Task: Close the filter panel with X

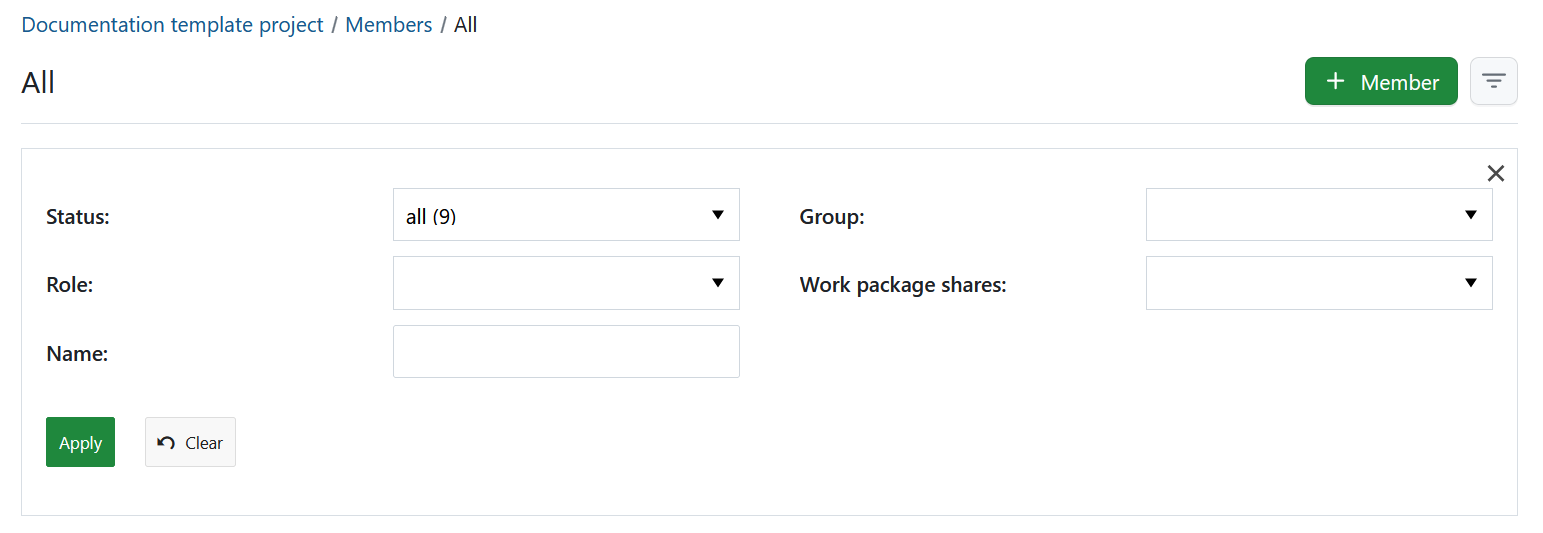Action: click(x=1495, y=173)
